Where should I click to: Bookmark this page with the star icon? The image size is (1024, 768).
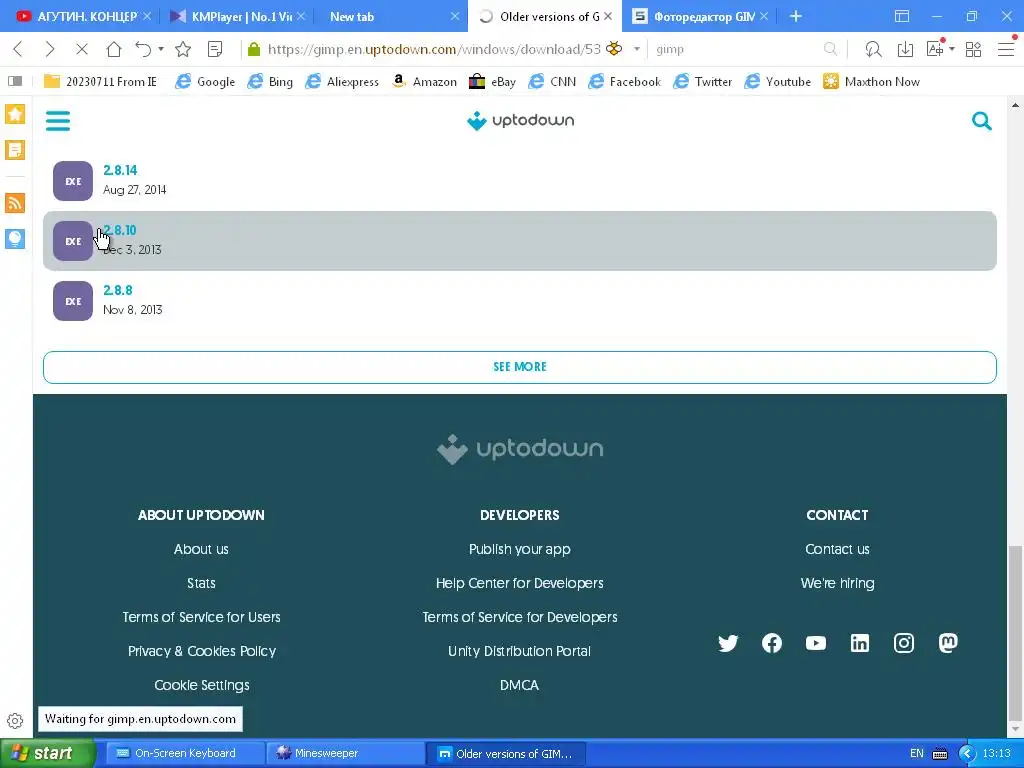(x=183, y=49)
